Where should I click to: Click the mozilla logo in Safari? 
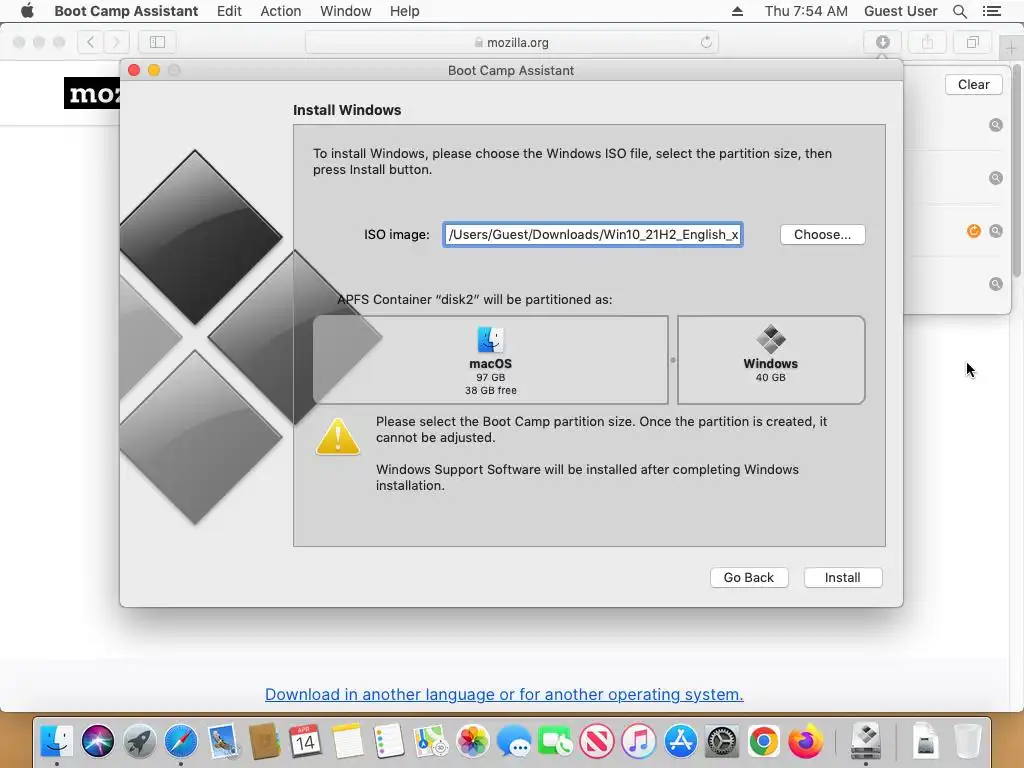coord(92,93)
